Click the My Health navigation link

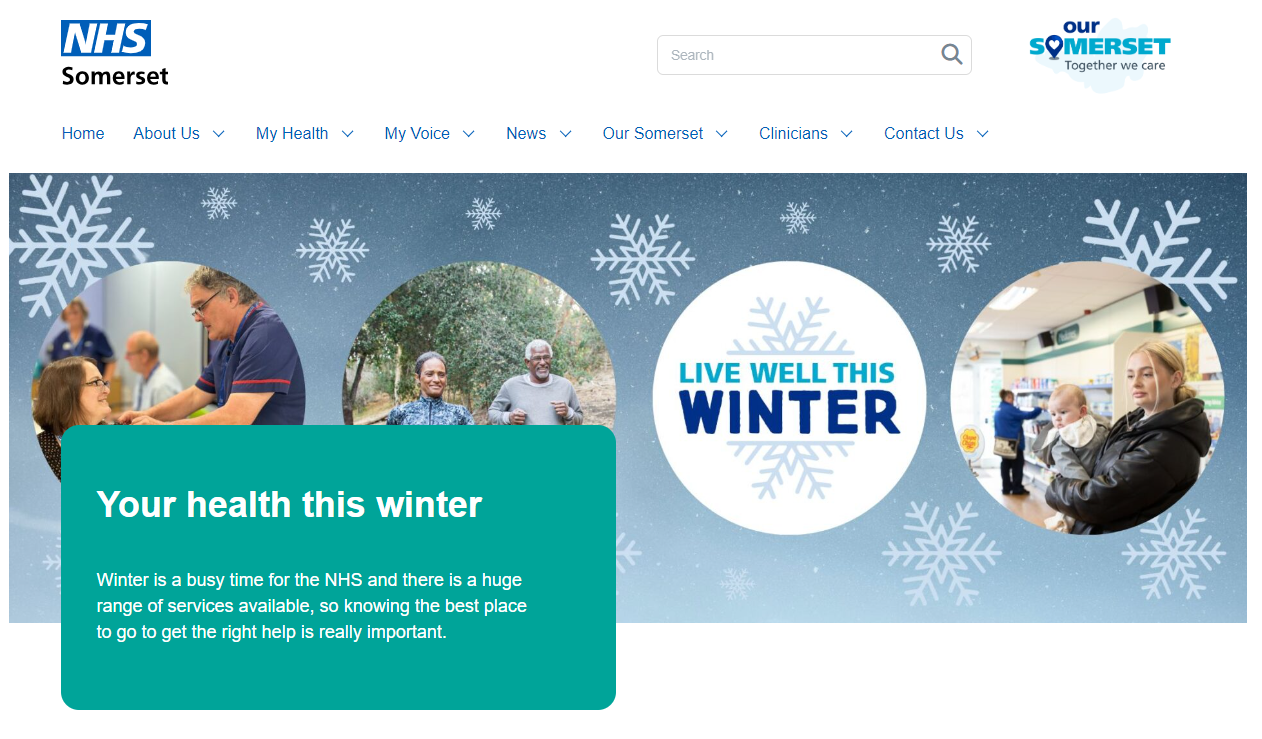292,133
